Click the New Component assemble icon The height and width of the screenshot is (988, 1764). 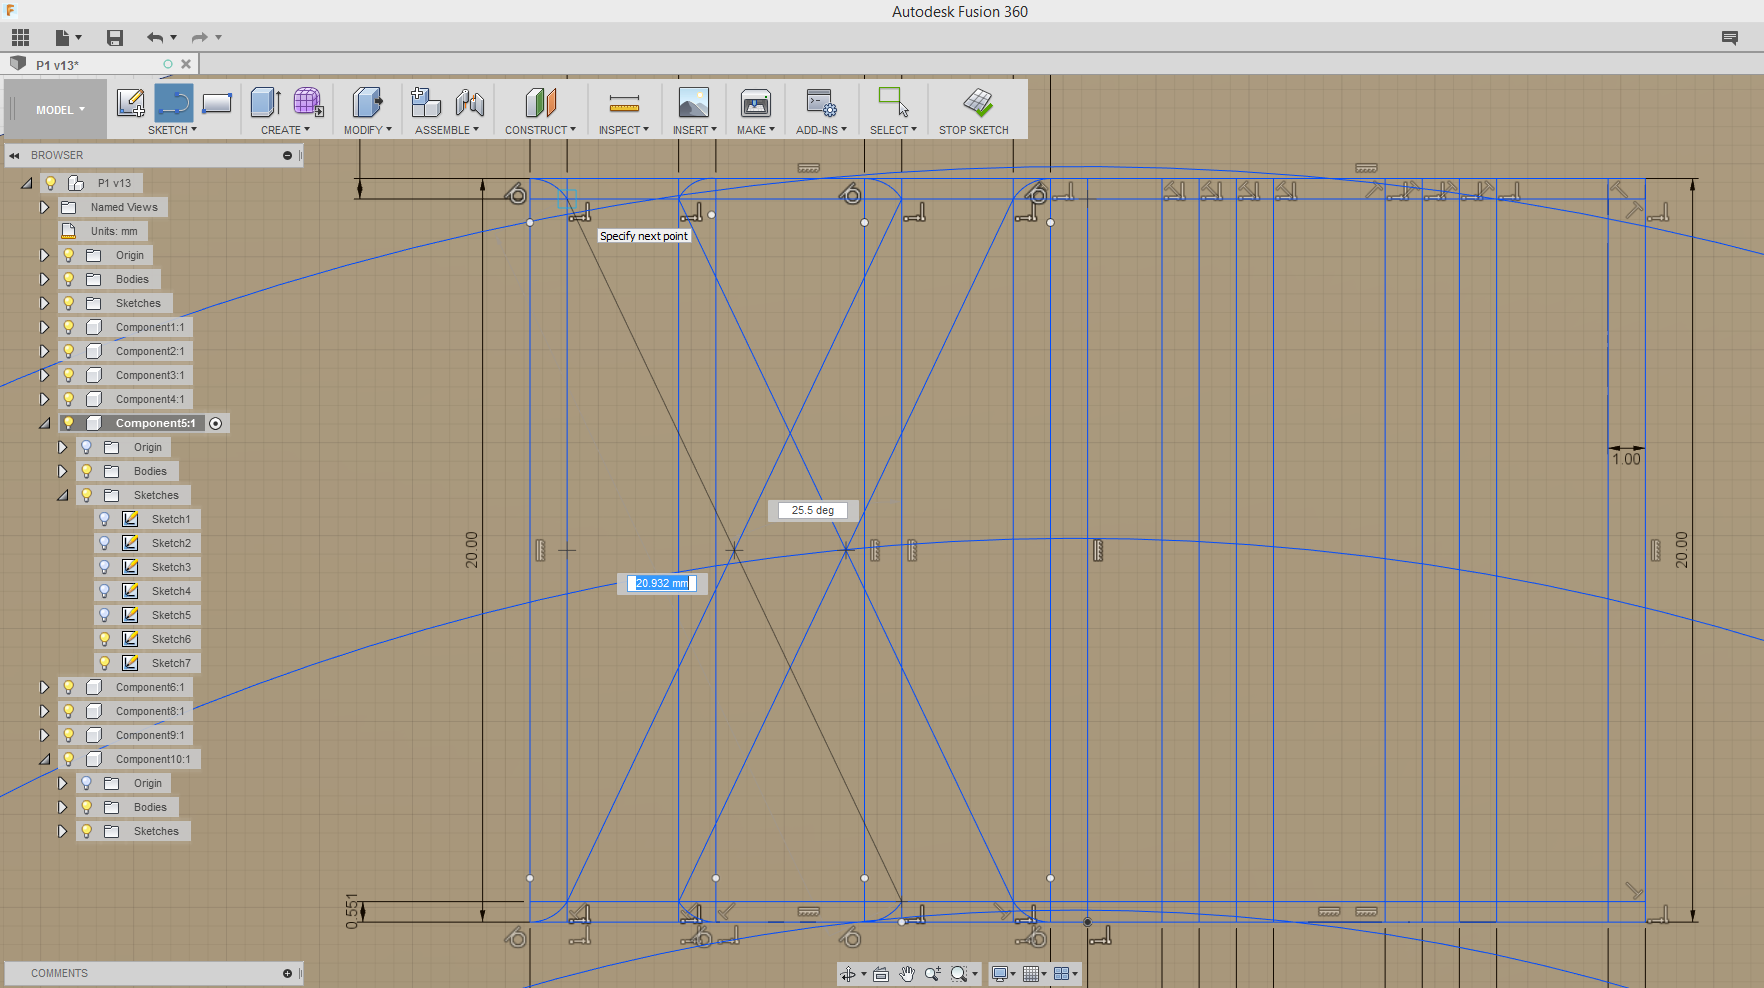click(426, 103)
